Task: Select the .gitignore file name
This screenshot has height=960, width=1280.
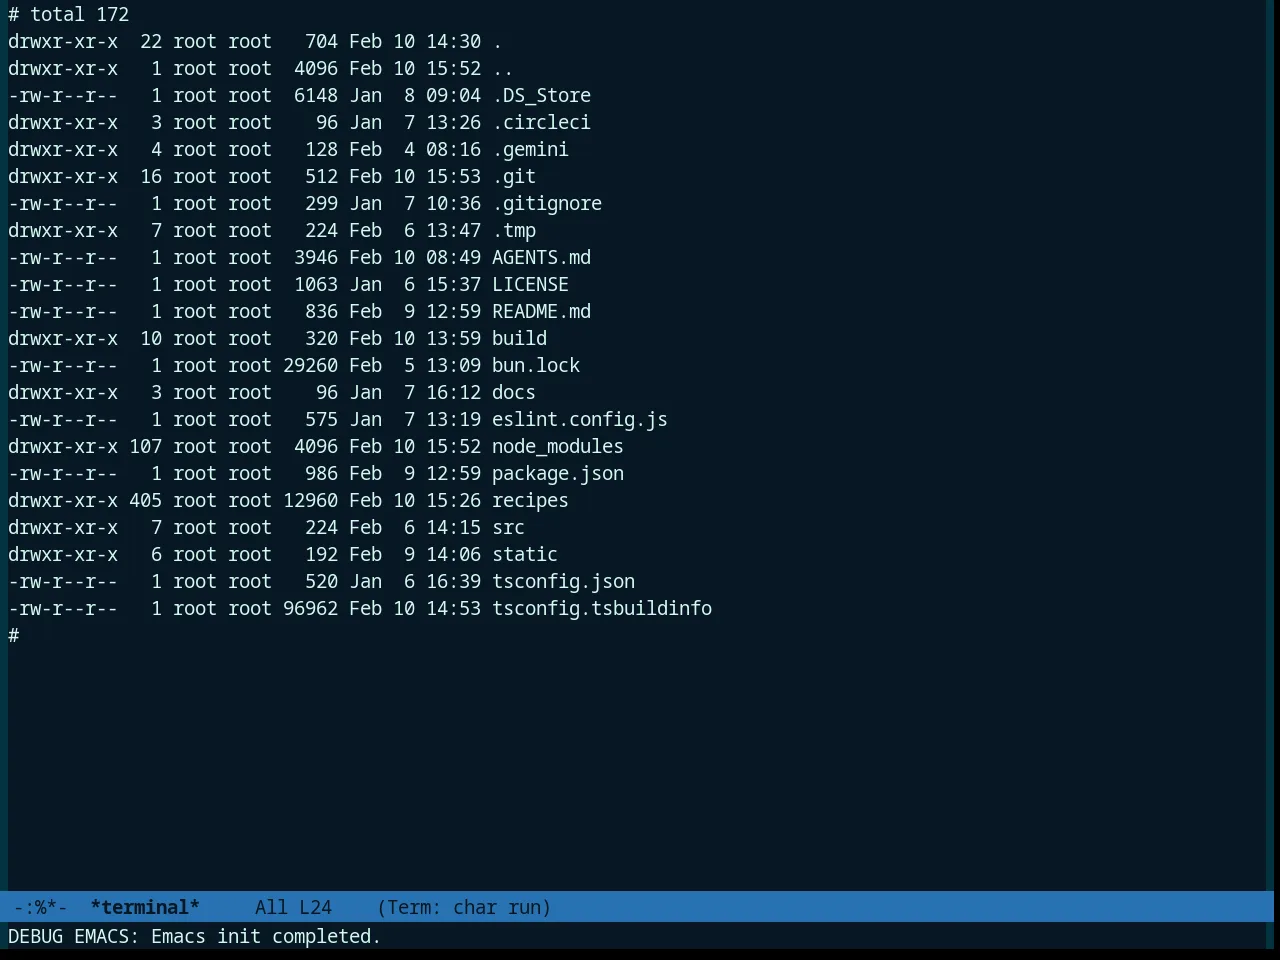Action: click(547, 203)
